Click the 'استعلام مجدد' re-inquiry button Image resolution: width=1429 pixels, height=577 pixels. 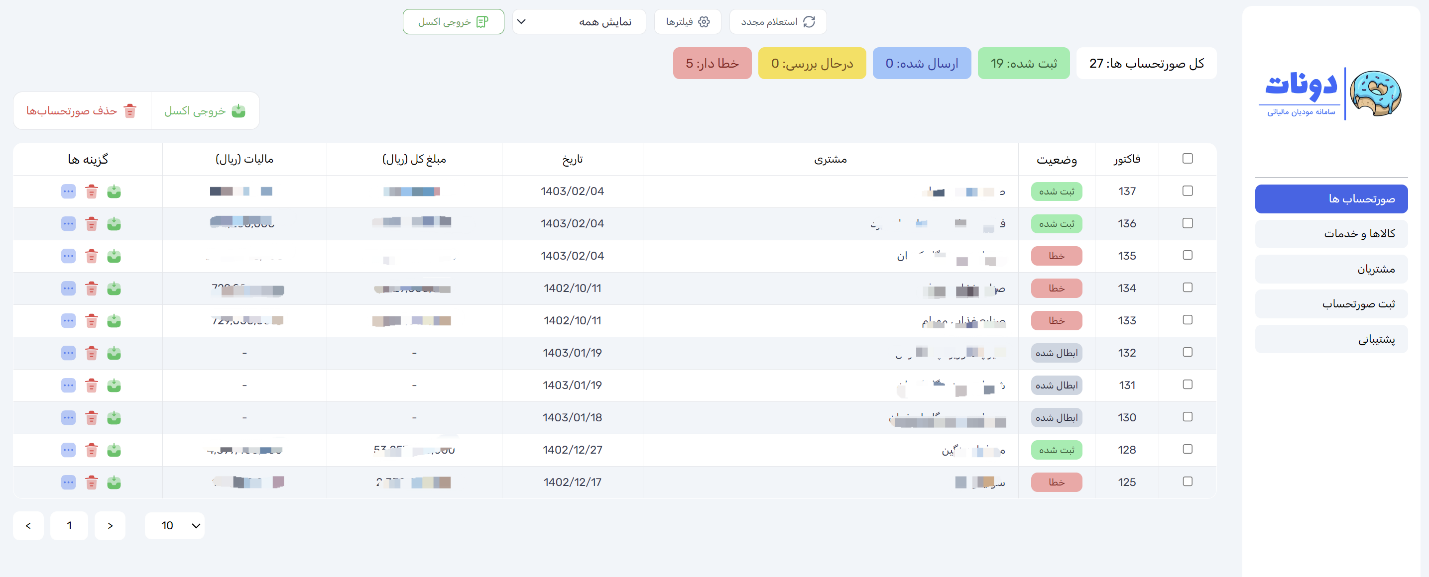[x=778, y=22]
